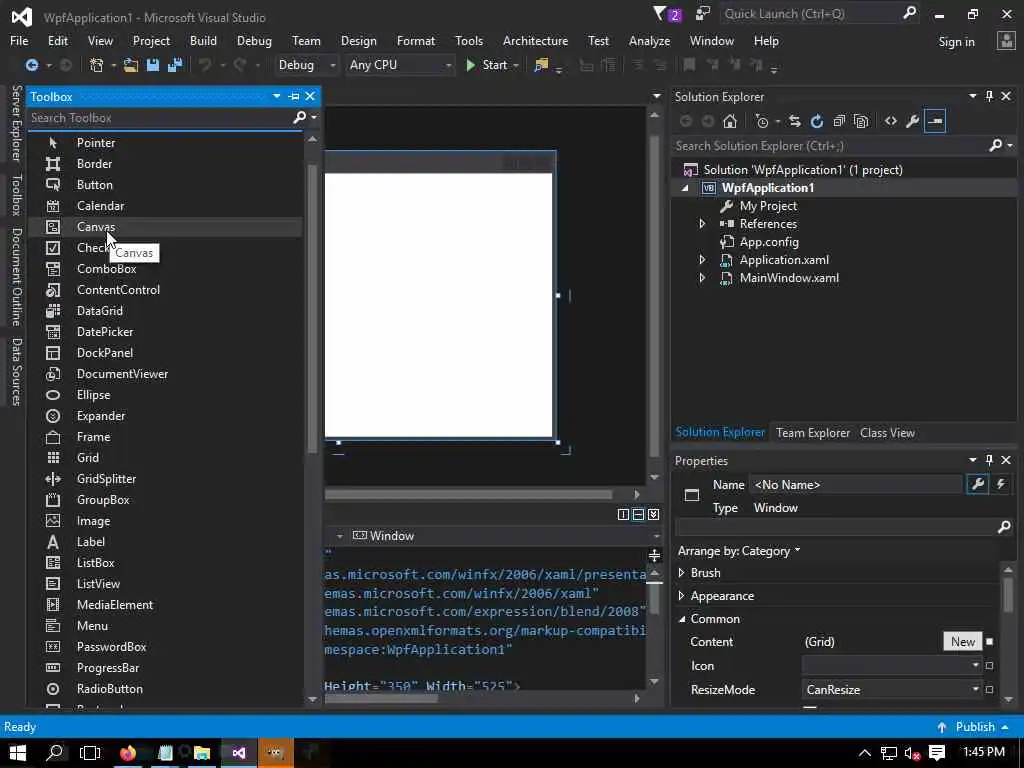This screenshot has width=1024, height=768.
Task: Select the DataGrid control in Toolbox
Action: click(165, 311)
